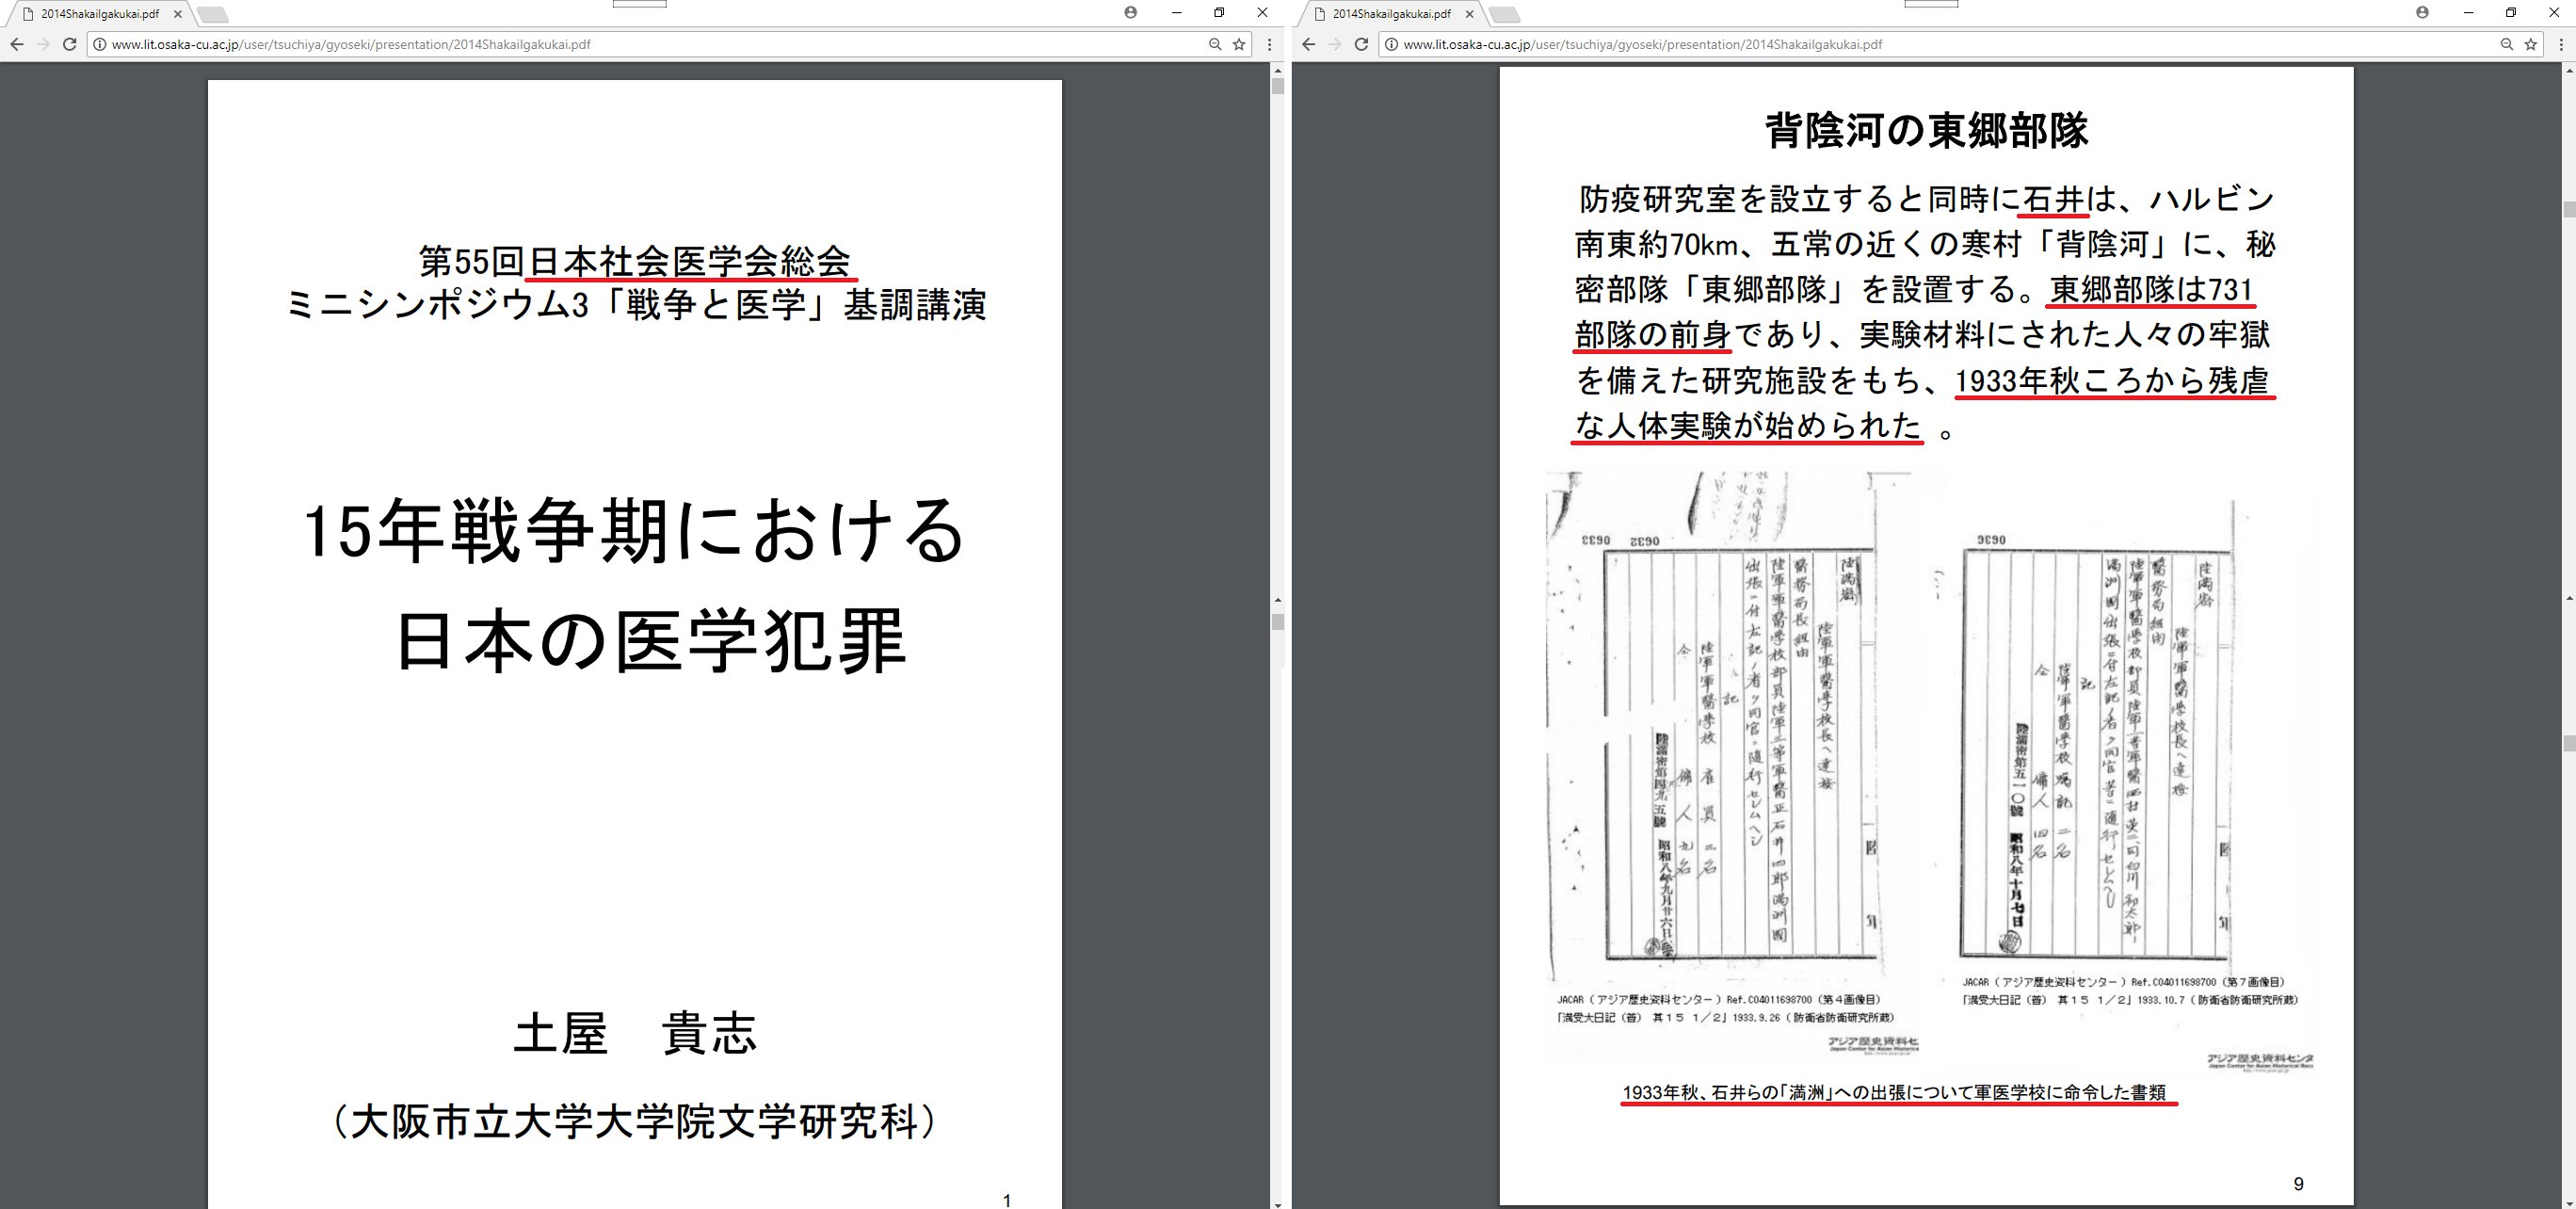Click heading 背陰河の東郷部隊 on right PDF
The width and height of the screenshot is (2576, 1209).
tap(1926, 131)
